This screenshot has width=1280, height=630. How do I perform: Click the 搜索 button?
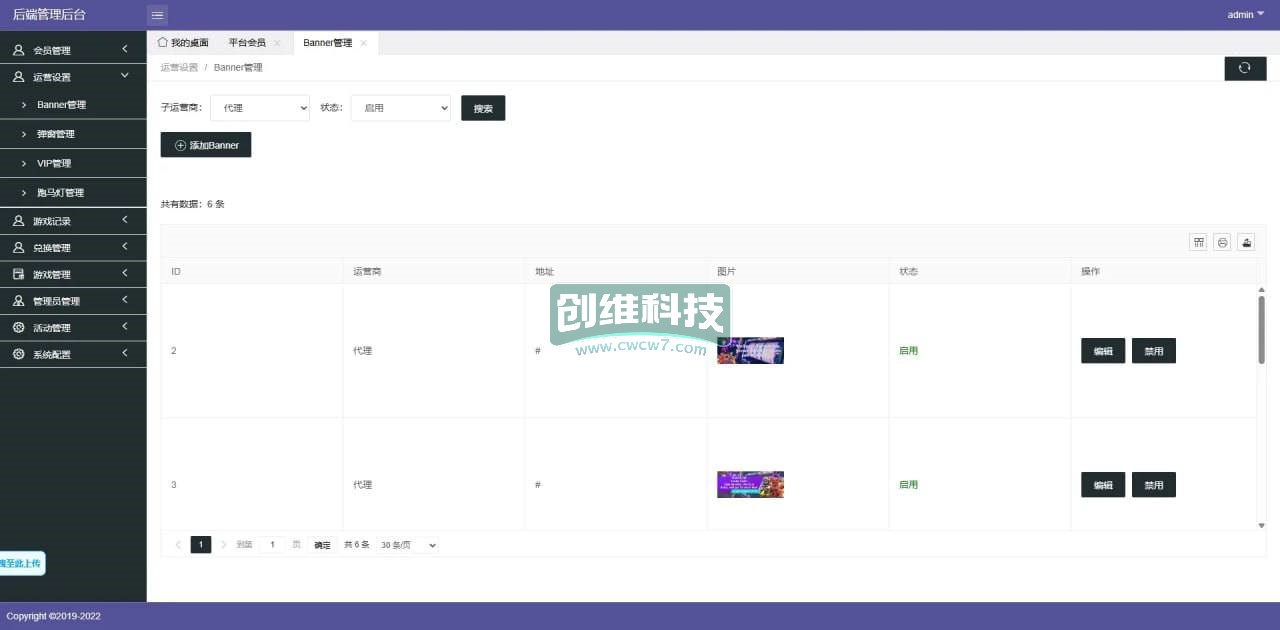pos(483,108)
